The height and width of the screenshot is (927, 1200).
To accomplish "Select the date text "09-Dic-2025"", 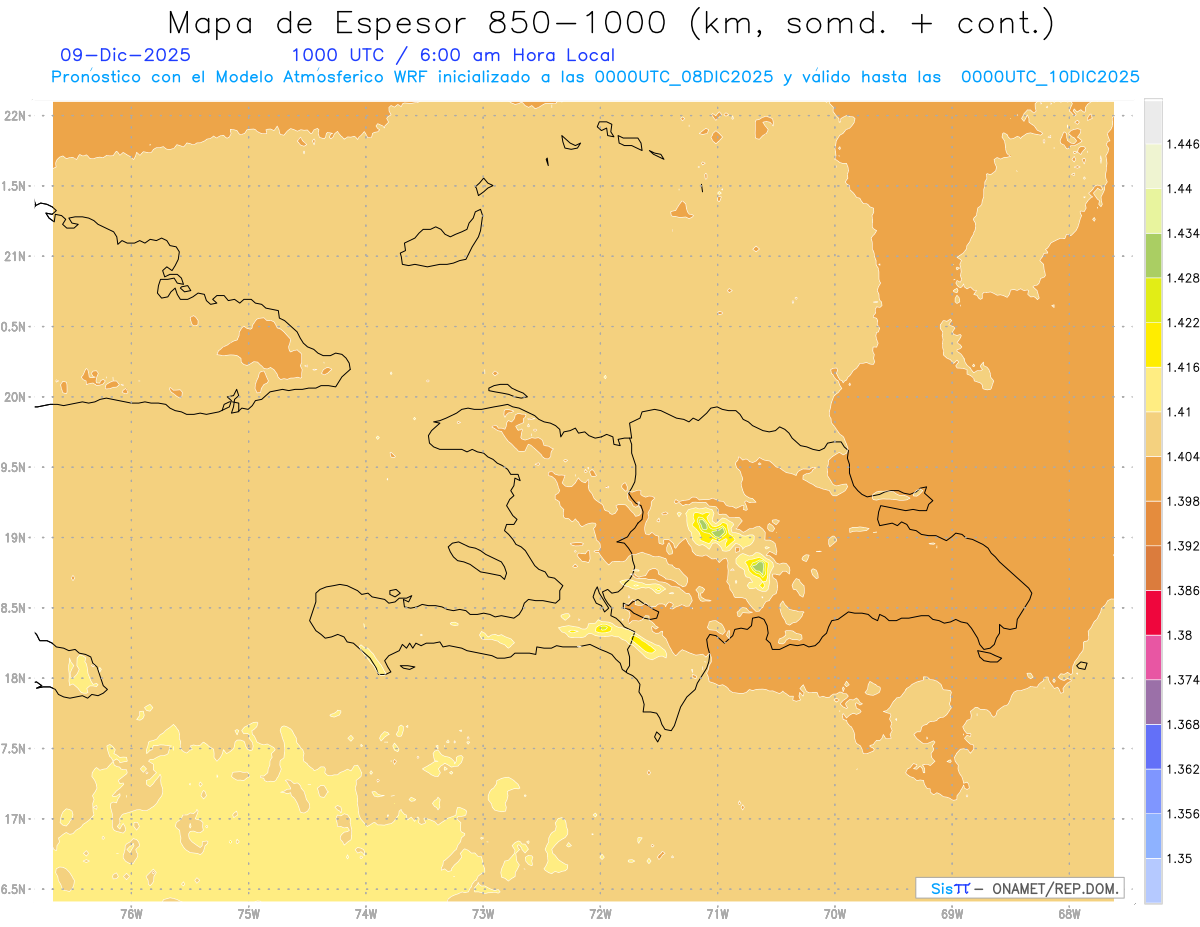I will [x=125, y=56].
